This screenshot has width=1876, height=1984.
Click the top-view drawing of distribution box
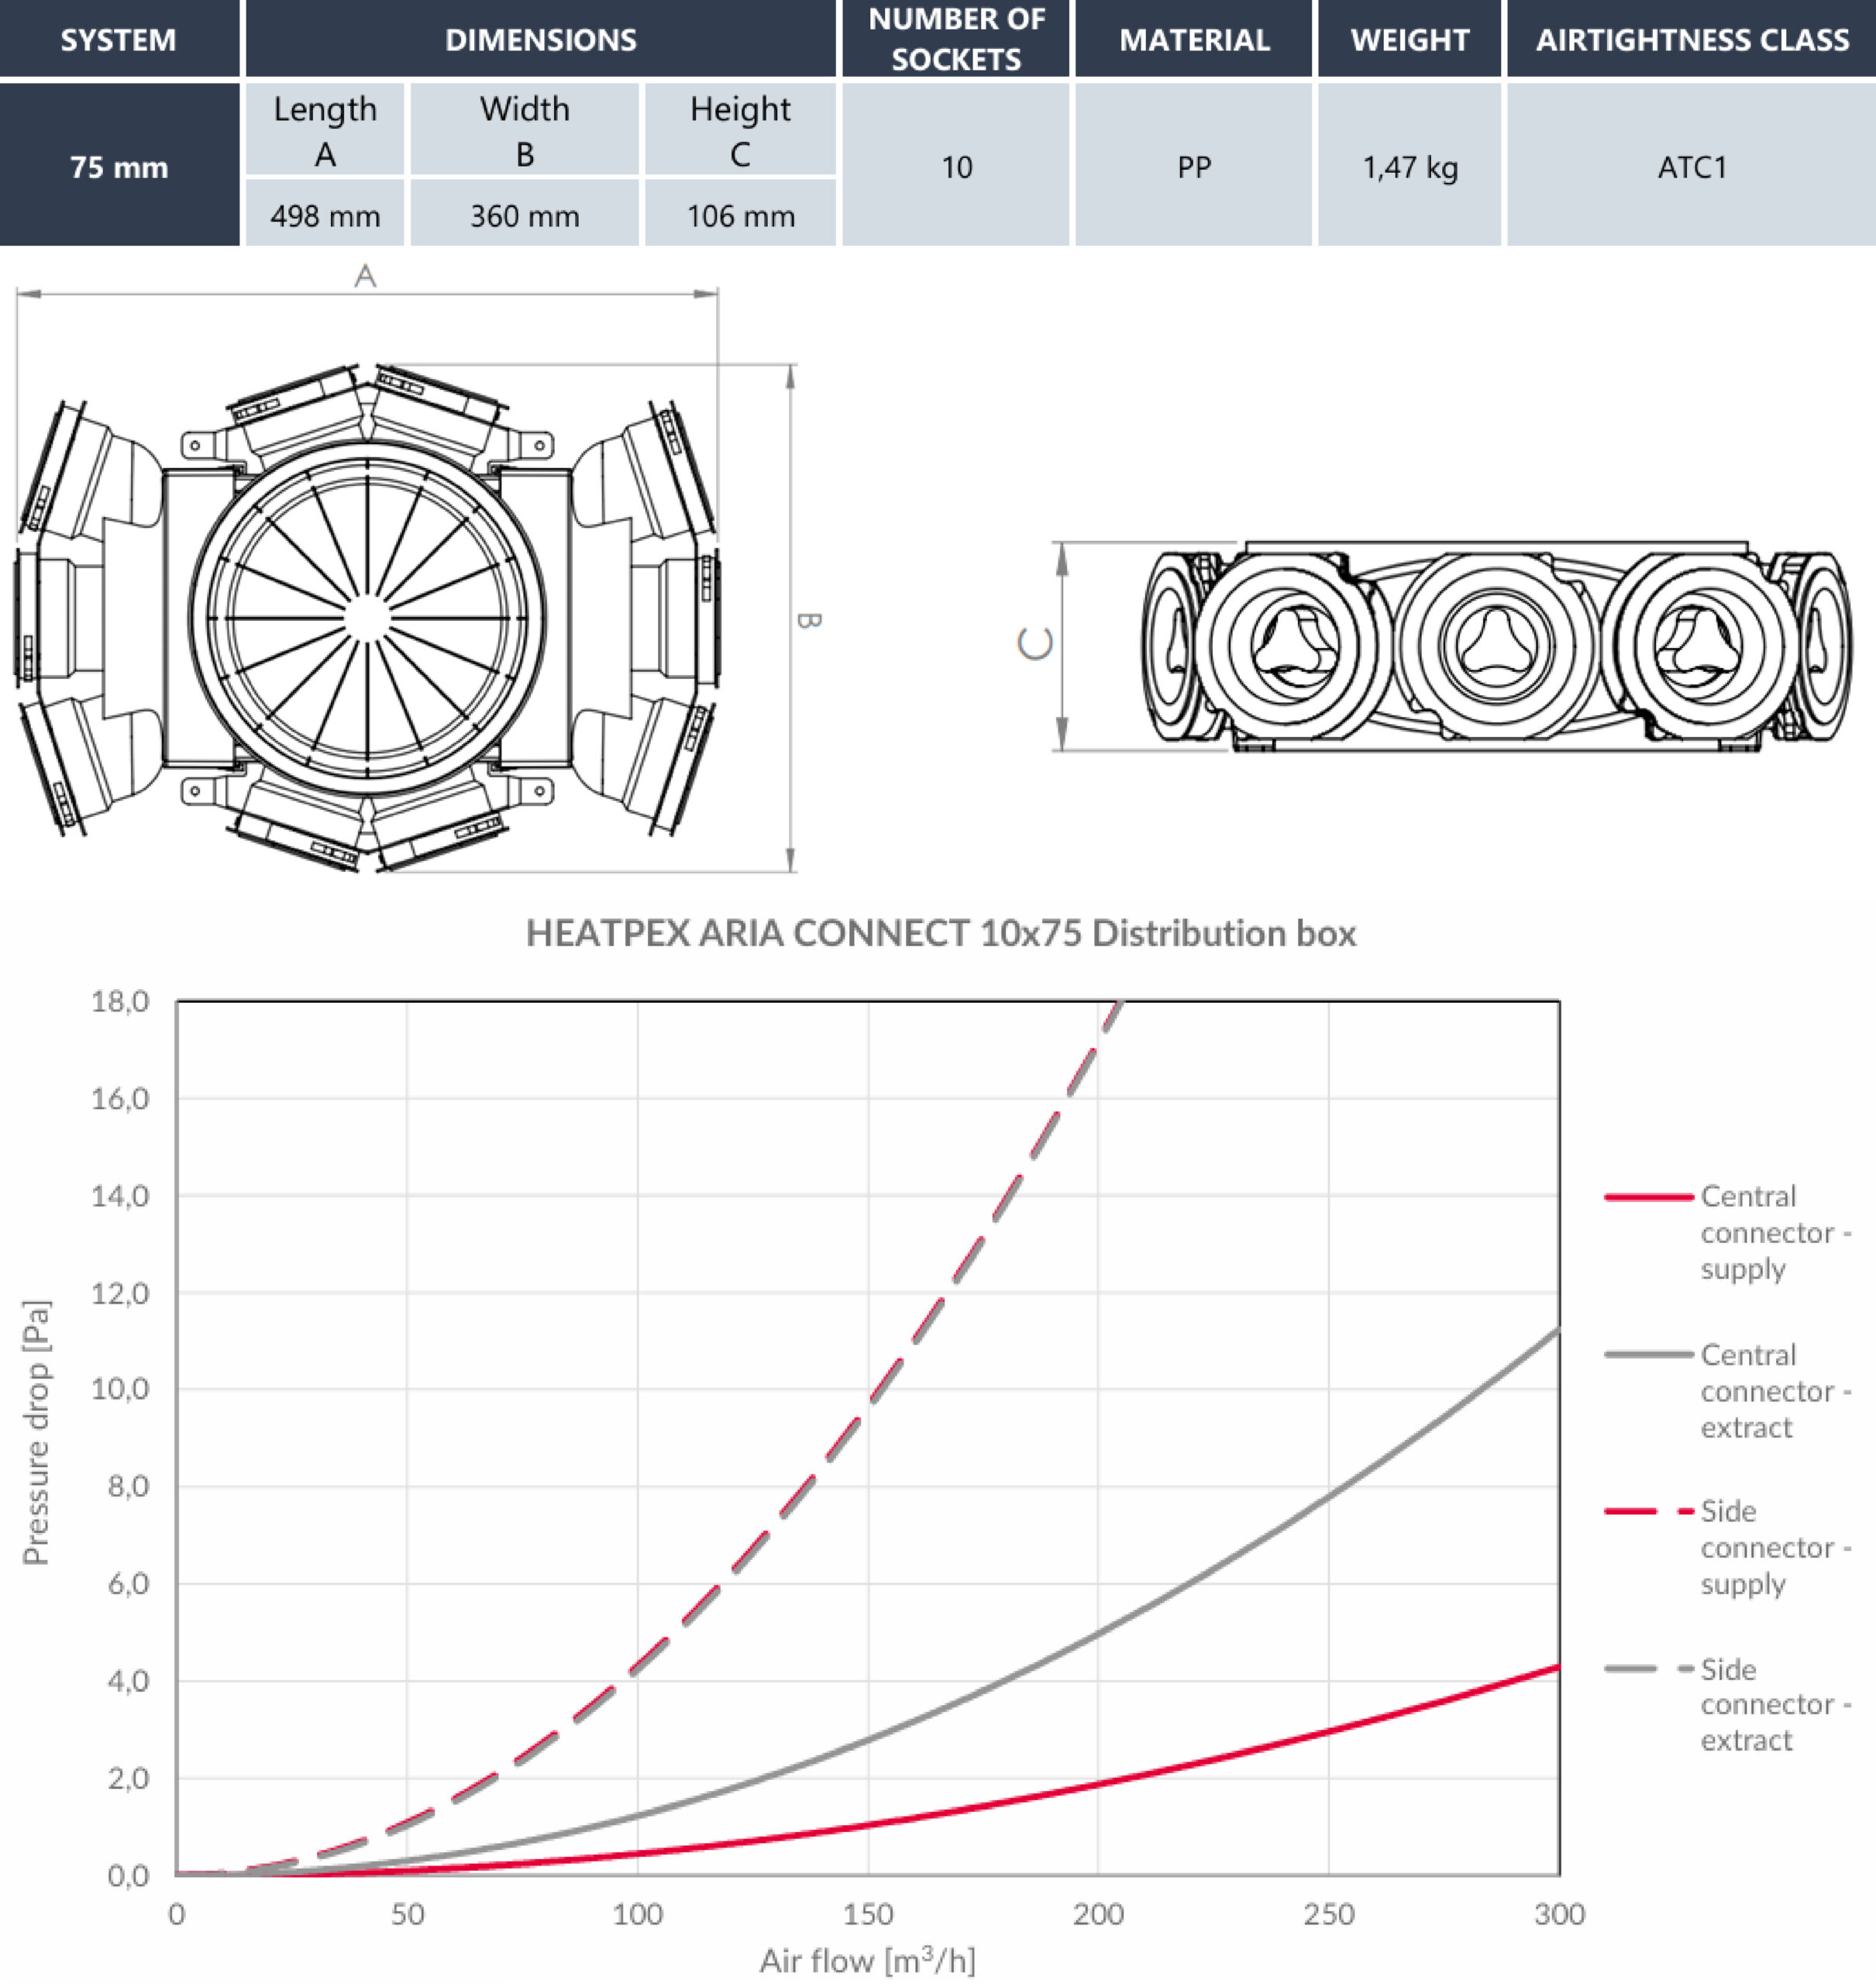367,618
